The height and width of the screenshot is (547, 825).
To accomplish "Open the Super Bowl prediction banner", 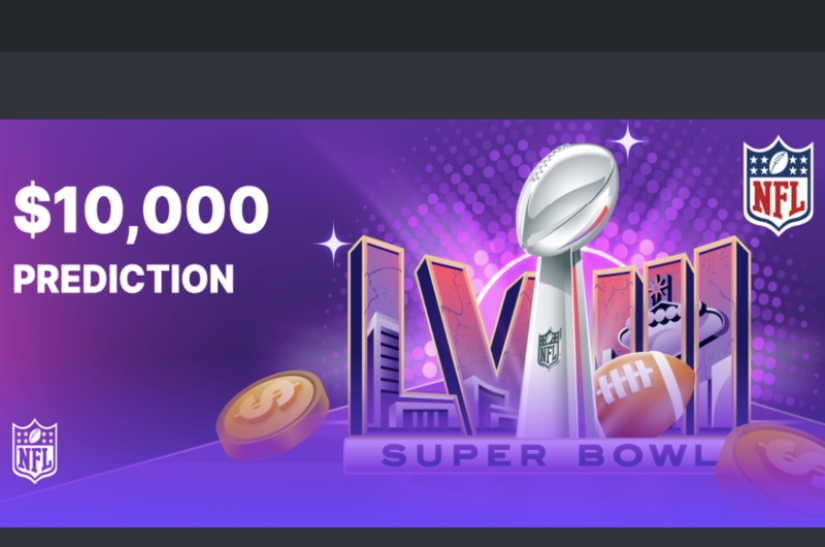I will [x=412, y=323].
